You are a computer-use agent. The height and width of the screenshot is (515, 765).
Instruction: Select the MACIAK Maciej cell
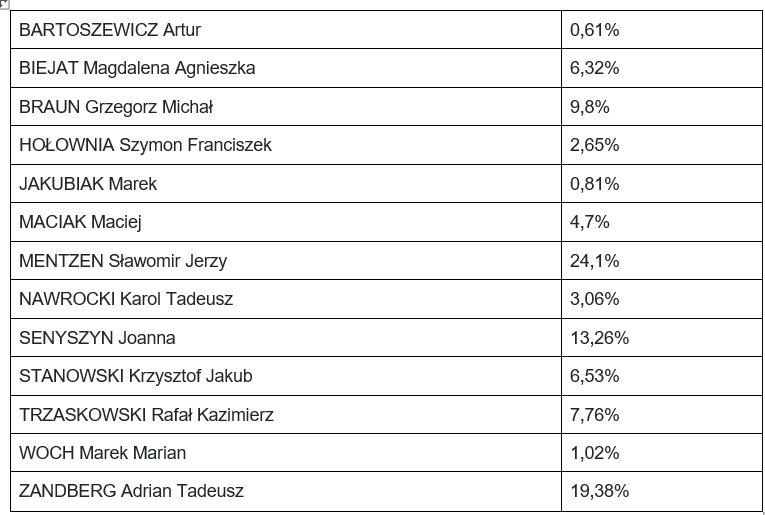tap(286, 222)
